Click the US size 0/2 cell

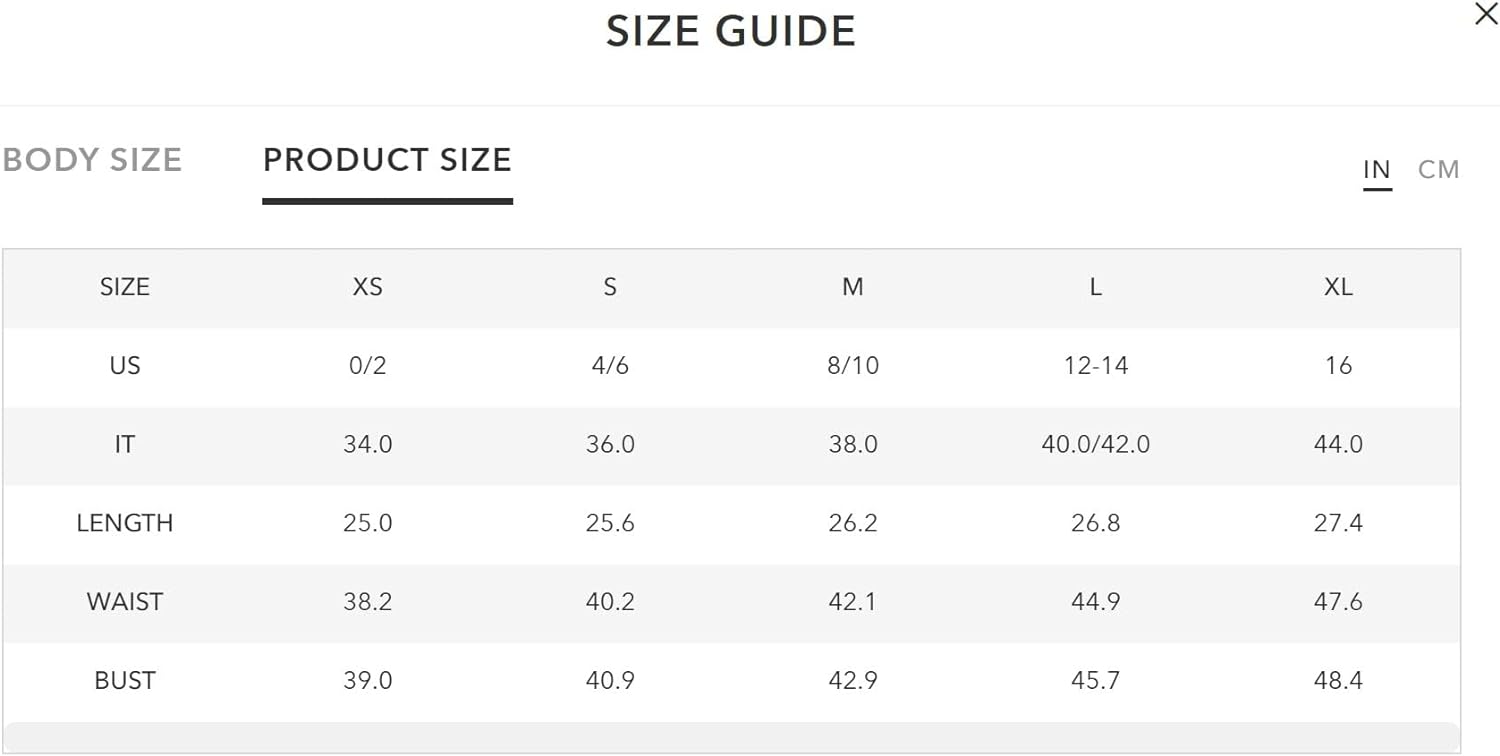tap(367, 366)
